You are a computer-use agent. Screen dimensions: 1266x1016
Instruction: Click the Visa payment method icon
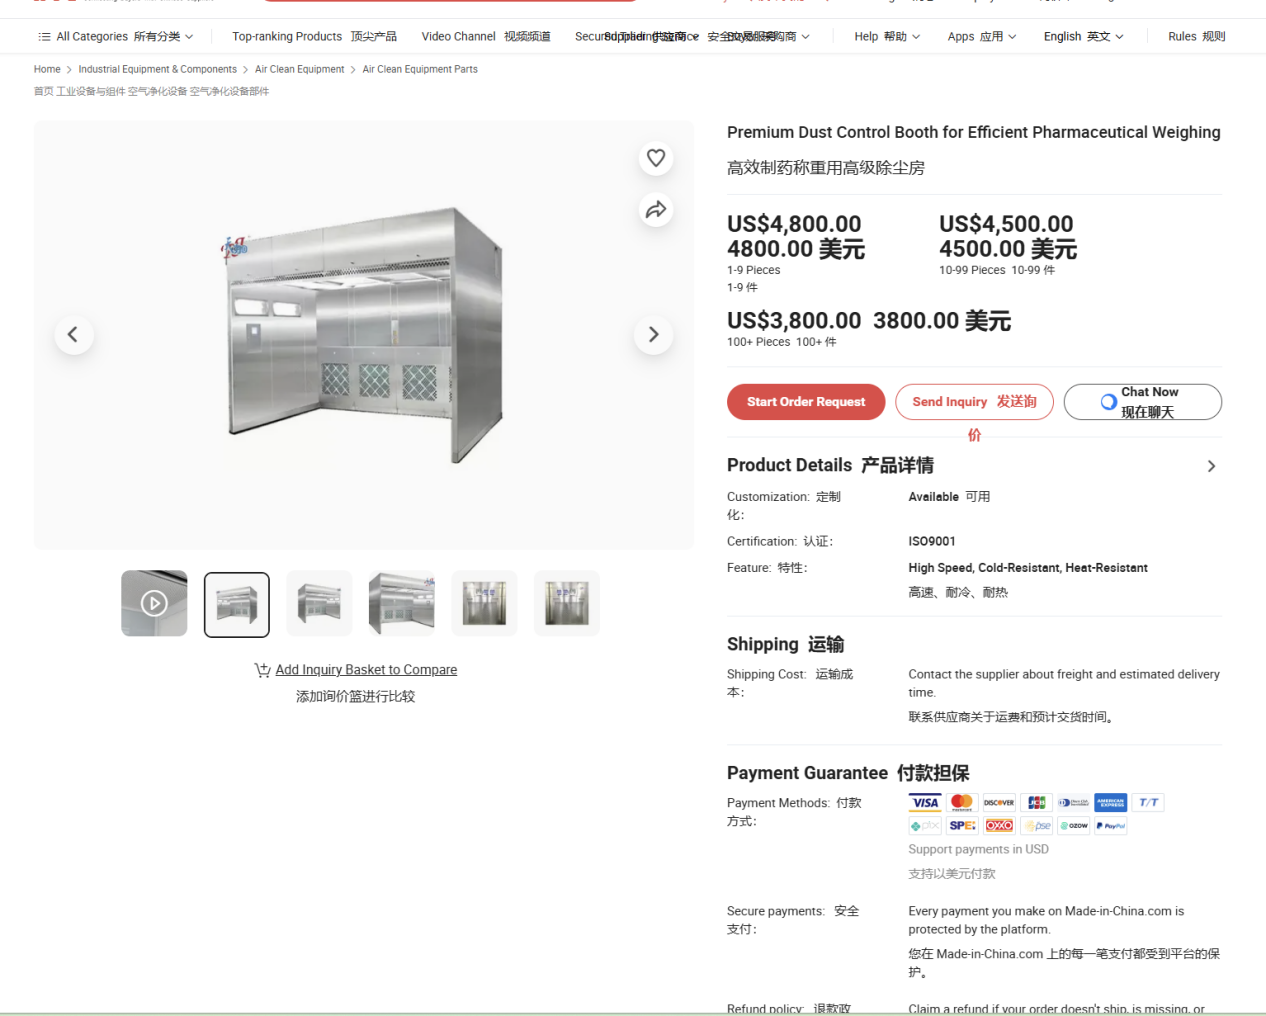[924, 802]
